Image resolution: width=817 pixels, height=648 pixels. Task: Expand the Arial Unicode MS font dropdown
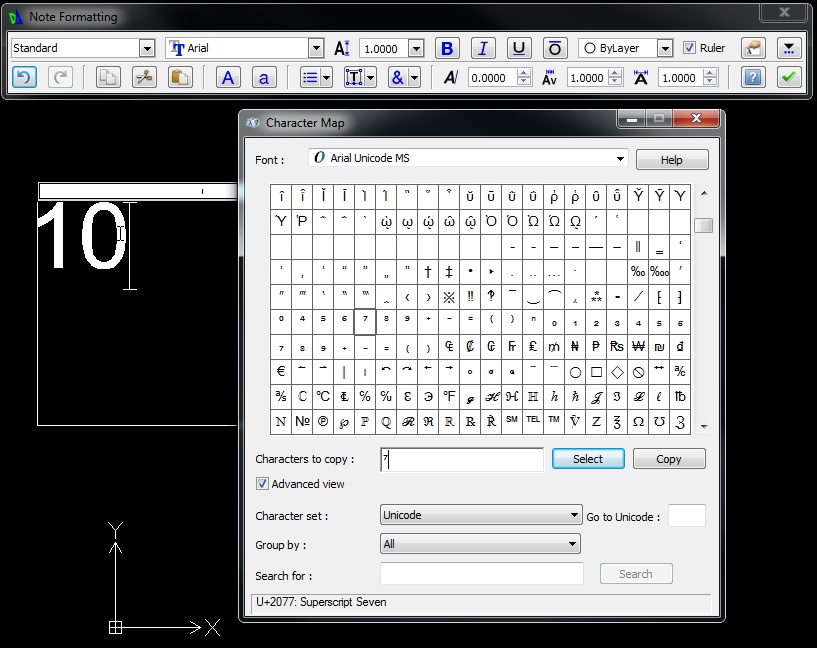tap(621, 158)
